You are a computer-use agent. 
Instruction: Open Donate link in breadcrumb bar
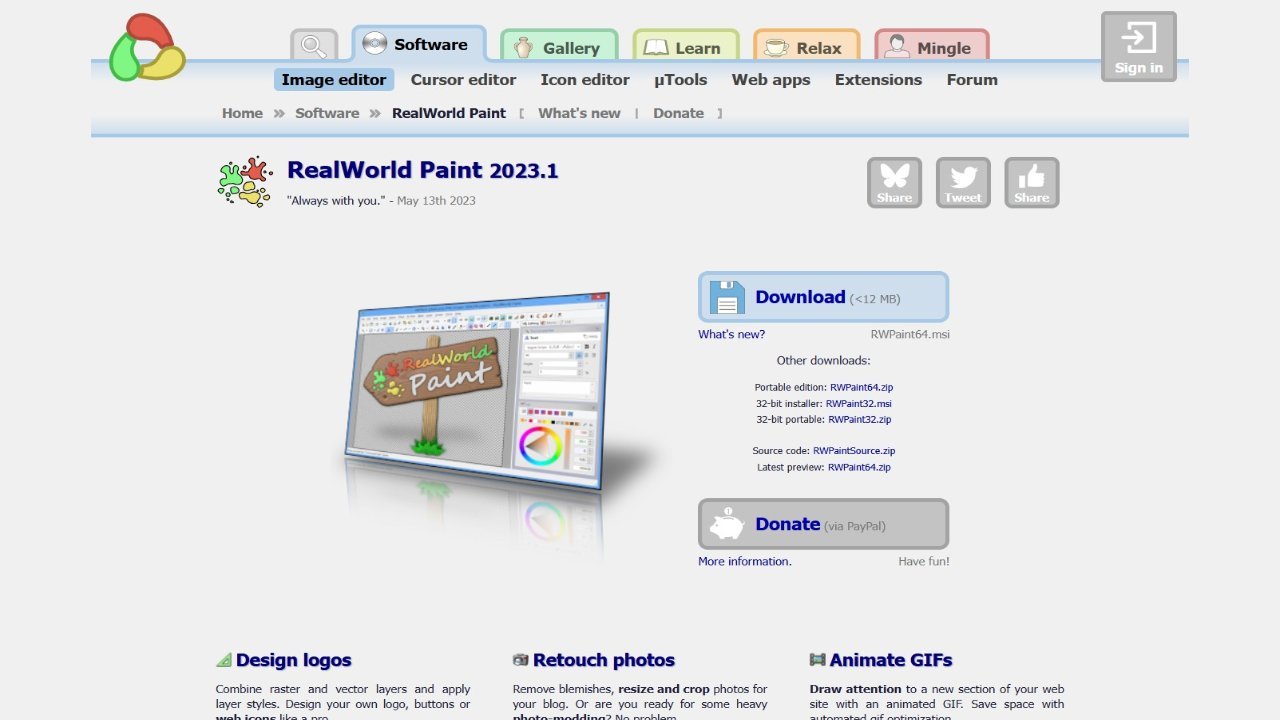pos(678,113)
